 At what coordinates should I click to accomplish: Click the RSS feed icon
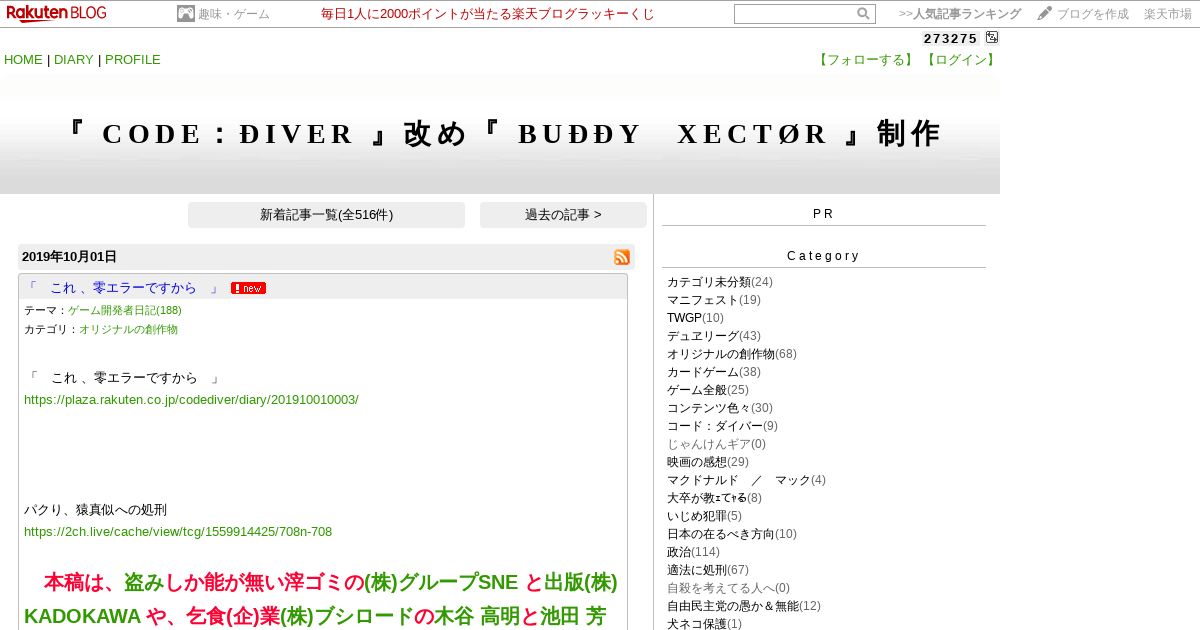tap(622, 257)
